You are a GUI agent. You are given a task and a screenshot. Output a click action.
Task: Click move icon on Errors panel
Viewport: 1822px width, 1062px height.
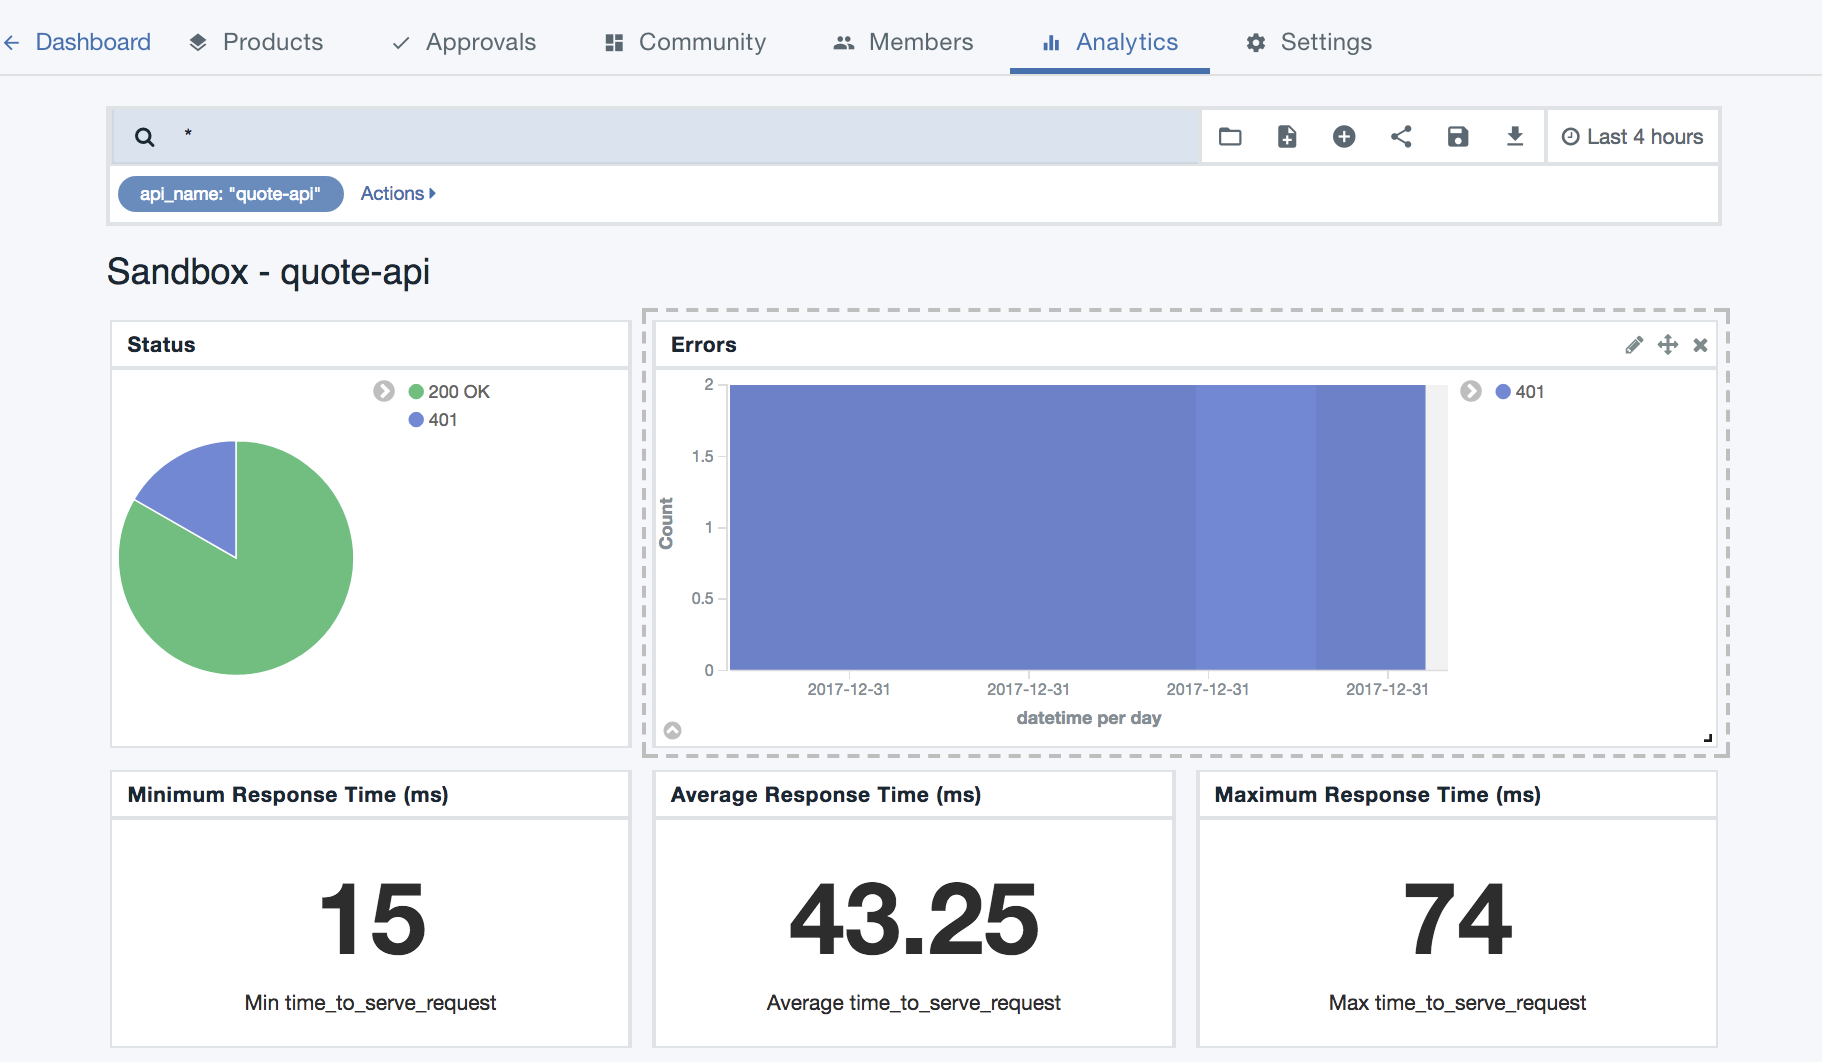[1667, 345]
